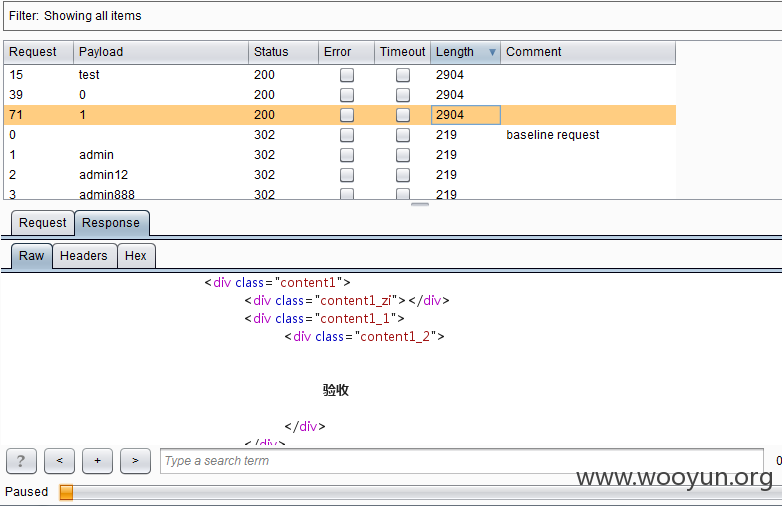The image size is (782, 506).
Task: Sort by the Status column header
Action: point(283,52)
